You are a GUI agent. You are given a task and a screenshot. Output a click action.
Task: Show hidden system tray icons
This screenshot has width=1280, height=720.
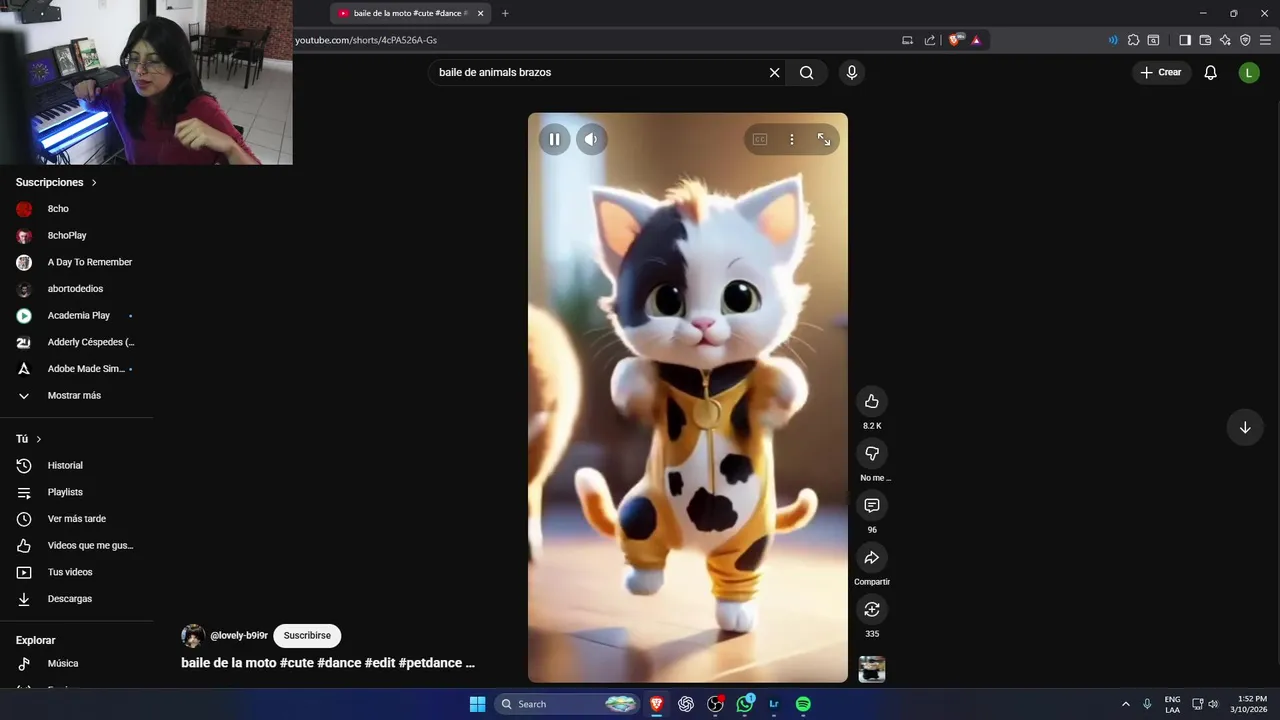pyautogui.click(x=1126, y=704)
